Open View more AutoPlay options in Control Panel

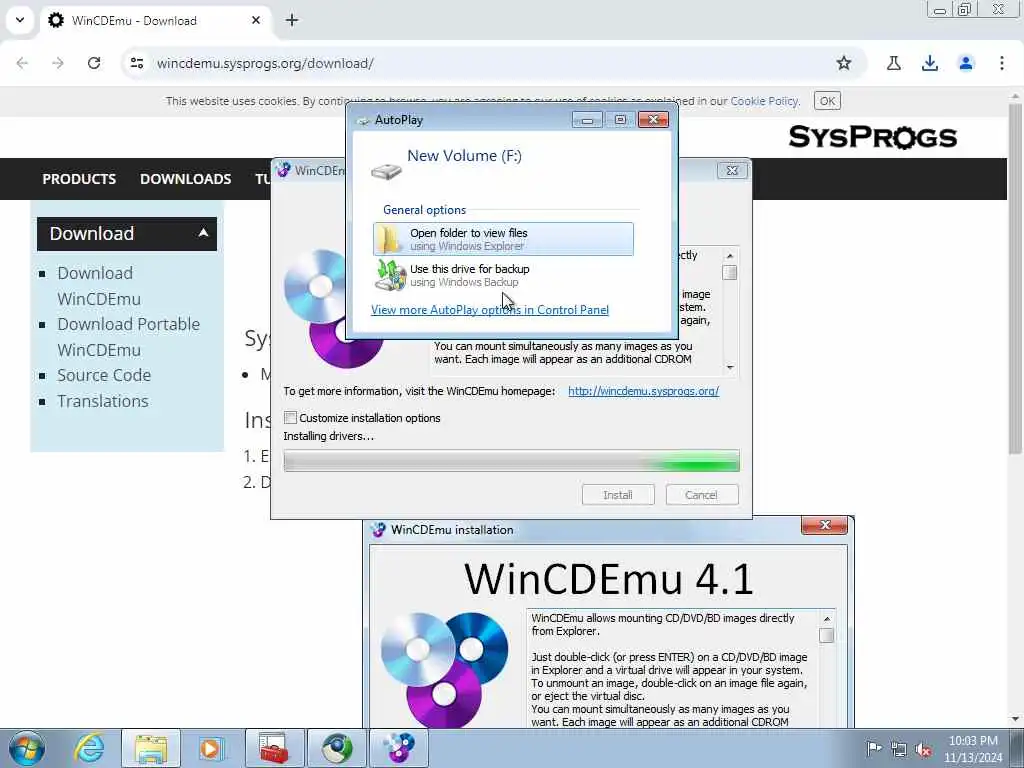[490, 310]
